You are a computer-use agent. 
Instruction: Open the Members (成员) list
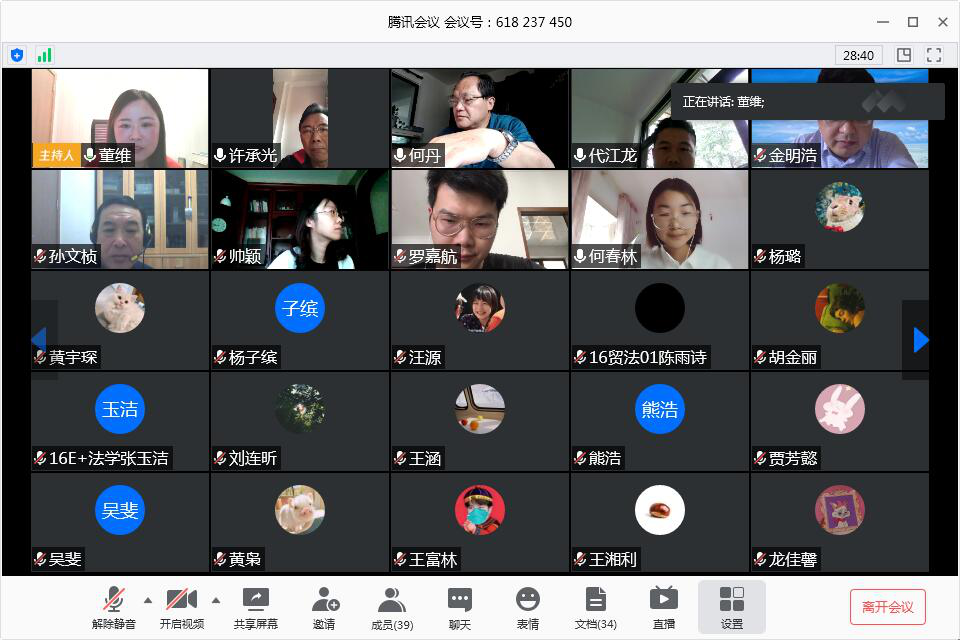point(392,607)
